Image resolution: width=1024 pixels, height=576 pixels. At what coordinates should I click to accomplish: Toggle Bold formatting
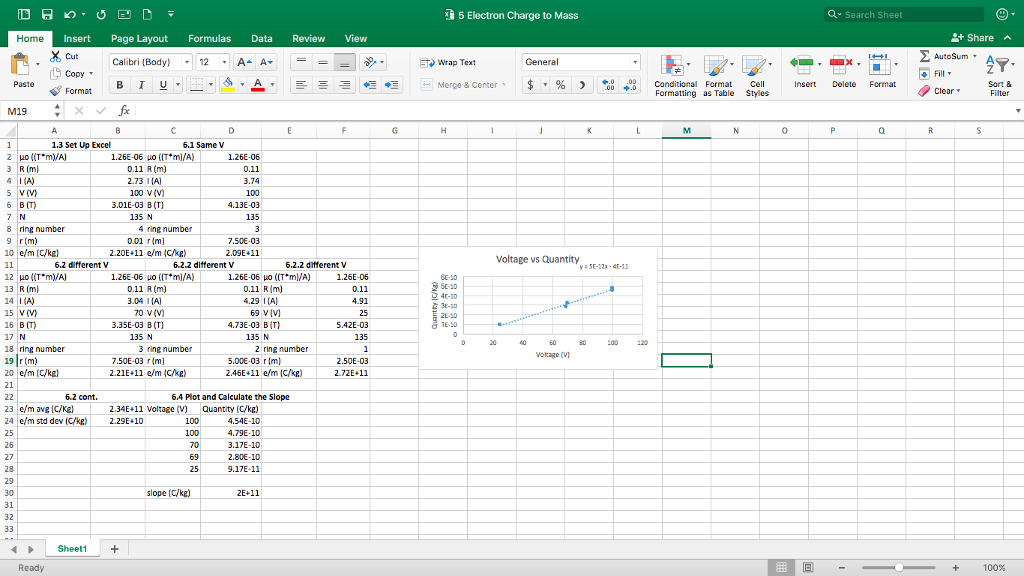[x=120, y=85]
